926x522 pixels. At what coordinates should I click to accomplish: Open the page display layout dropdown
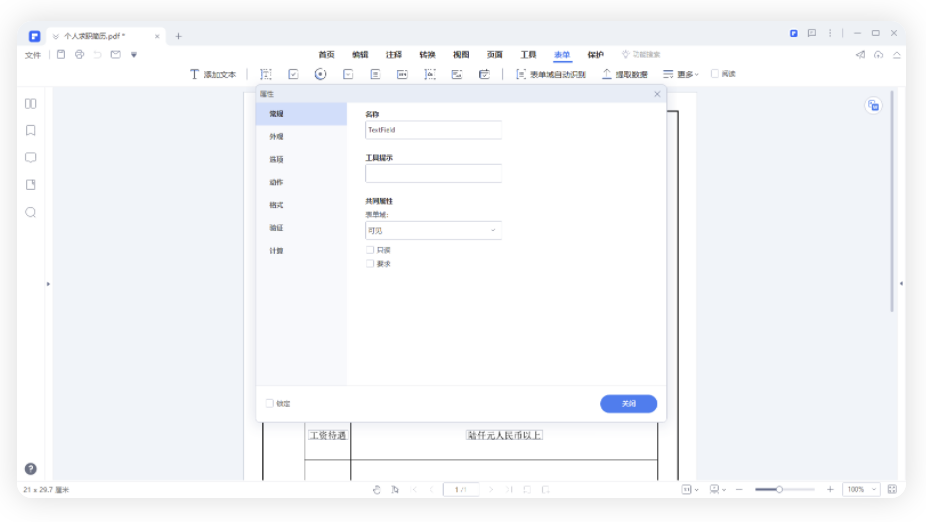pyautogui.click(x=718, y=490)
